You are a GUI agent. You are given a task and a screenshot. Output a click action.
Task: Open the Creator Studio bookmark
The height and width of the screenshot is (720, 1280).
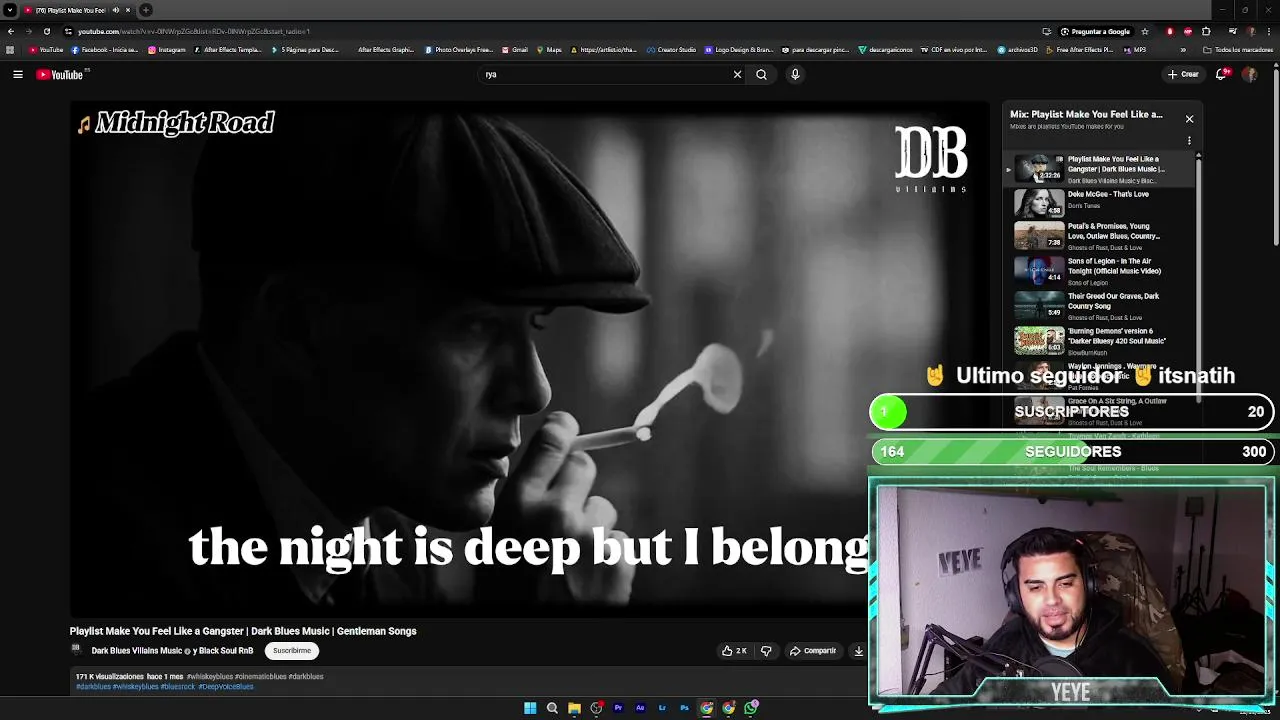click(x=671, y=50)
